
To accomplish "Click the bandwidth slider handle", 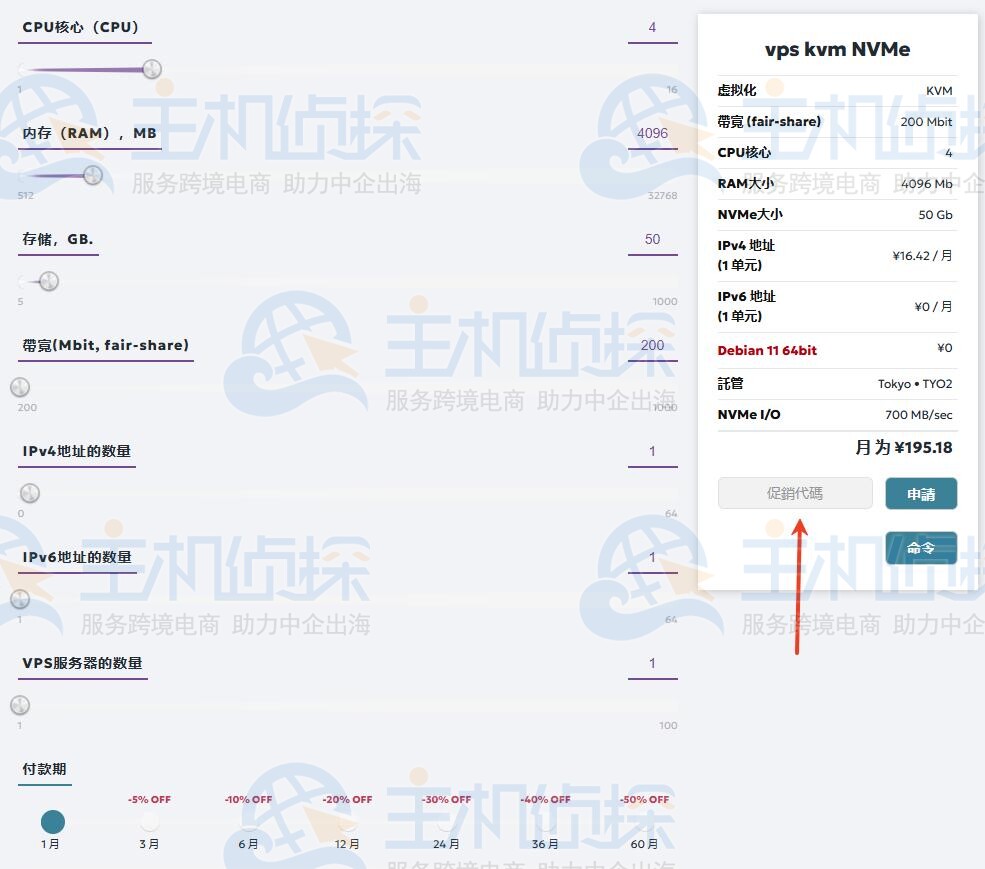I will 20,387.
